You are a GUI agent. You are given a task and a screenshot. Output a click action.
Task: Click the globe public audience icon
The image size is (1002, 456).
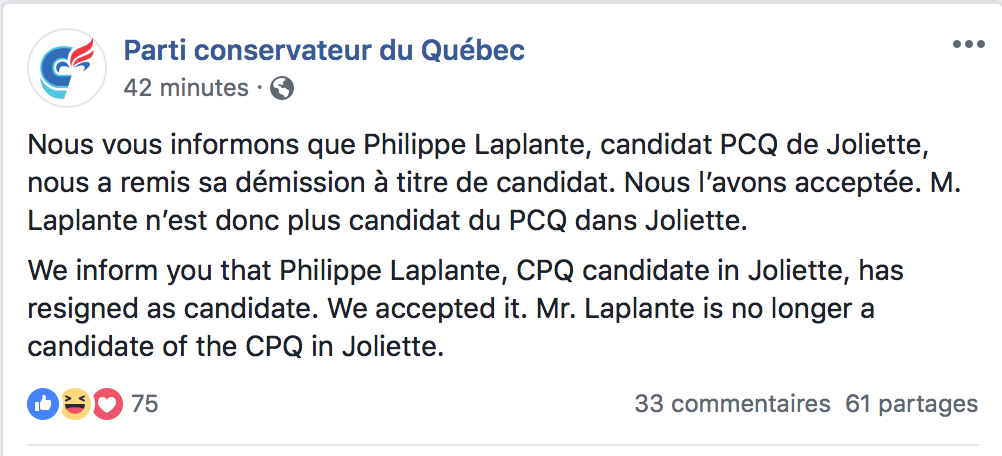[282, 88]
